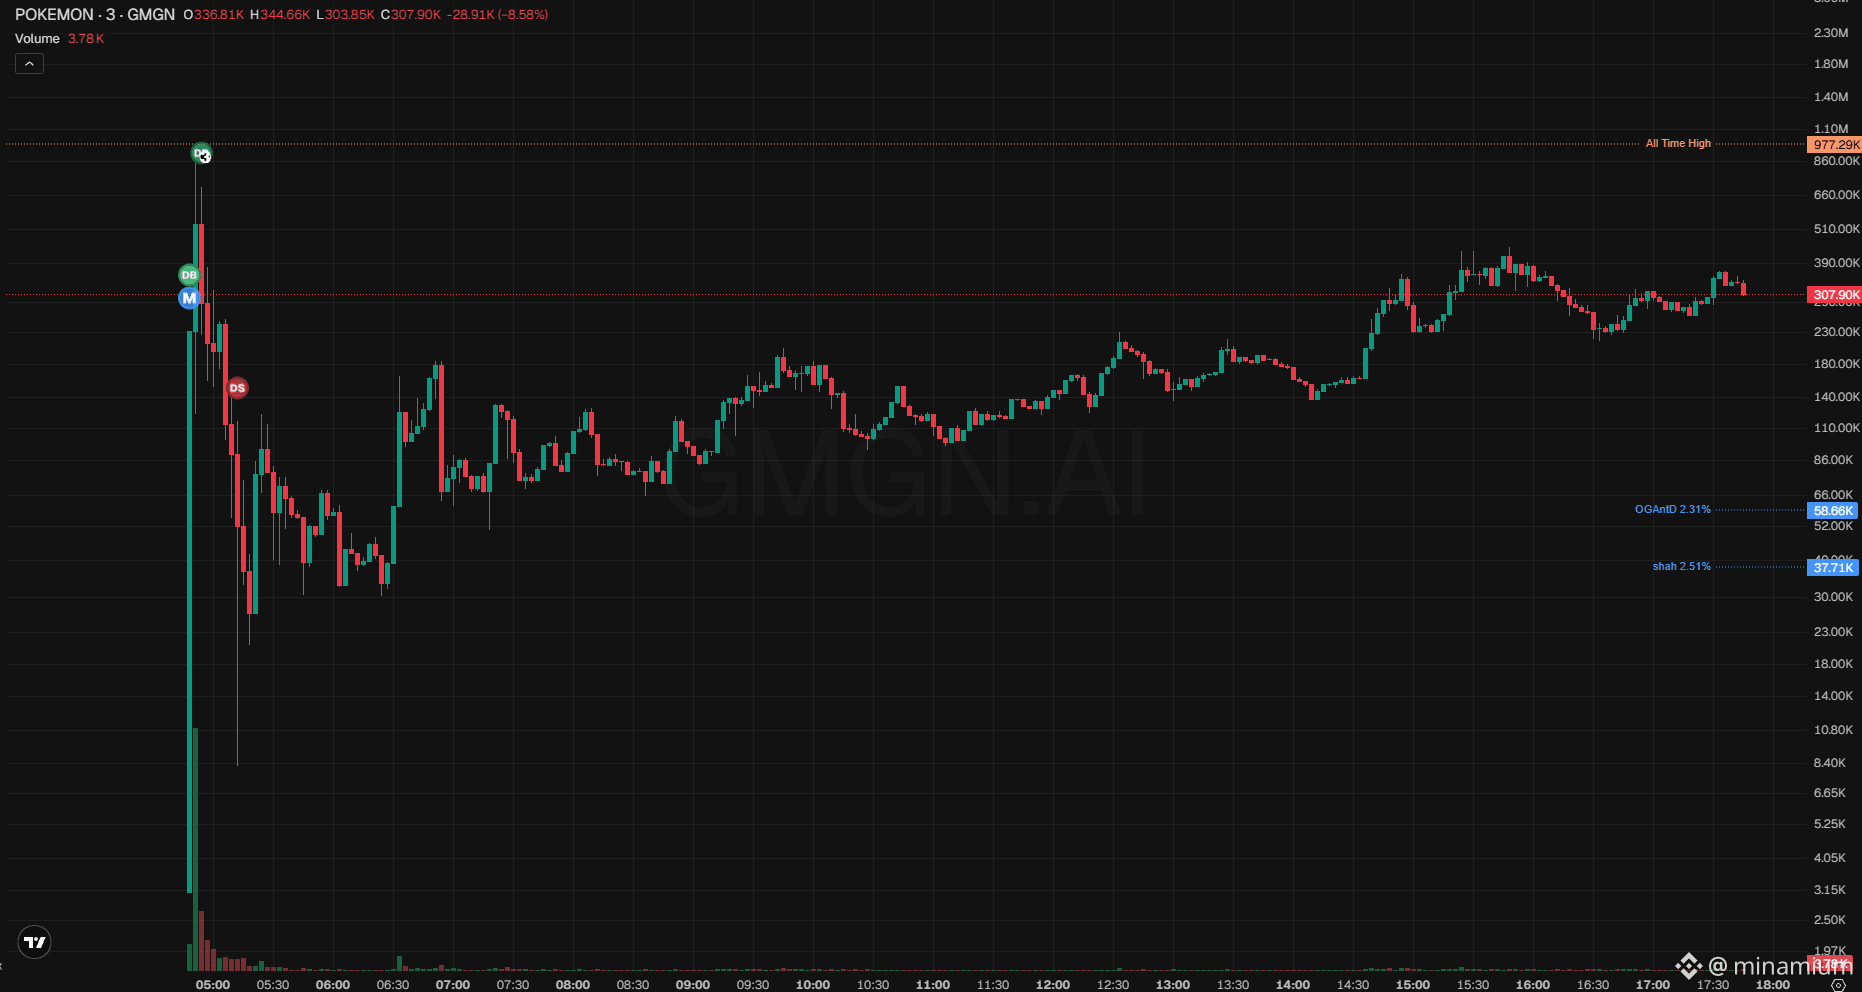Click the change value -28.91K (-8.58%)
The height and width of the screenshot is (992, 1862).
click(498, 15)
